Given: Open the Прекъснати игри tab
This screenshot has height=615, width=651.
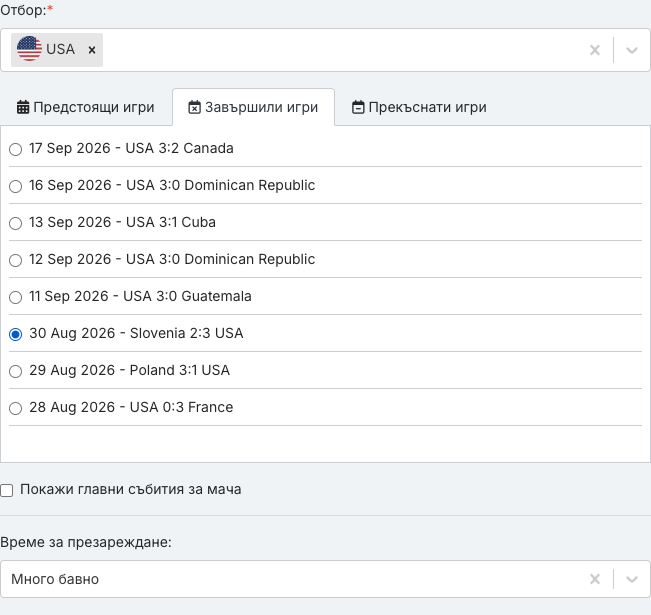Looking at the screenshot, I should pyautogui.click(x=419, y=107).
